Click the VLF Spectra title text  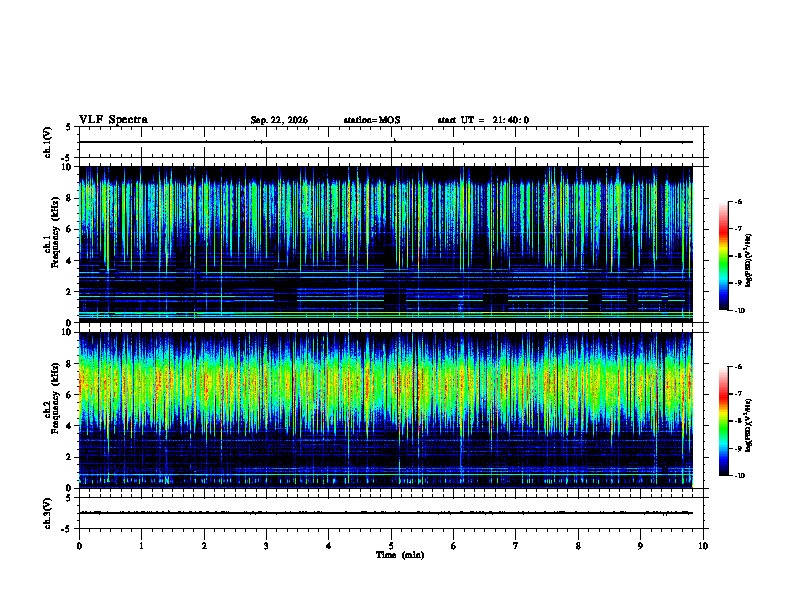pos(114,120)
